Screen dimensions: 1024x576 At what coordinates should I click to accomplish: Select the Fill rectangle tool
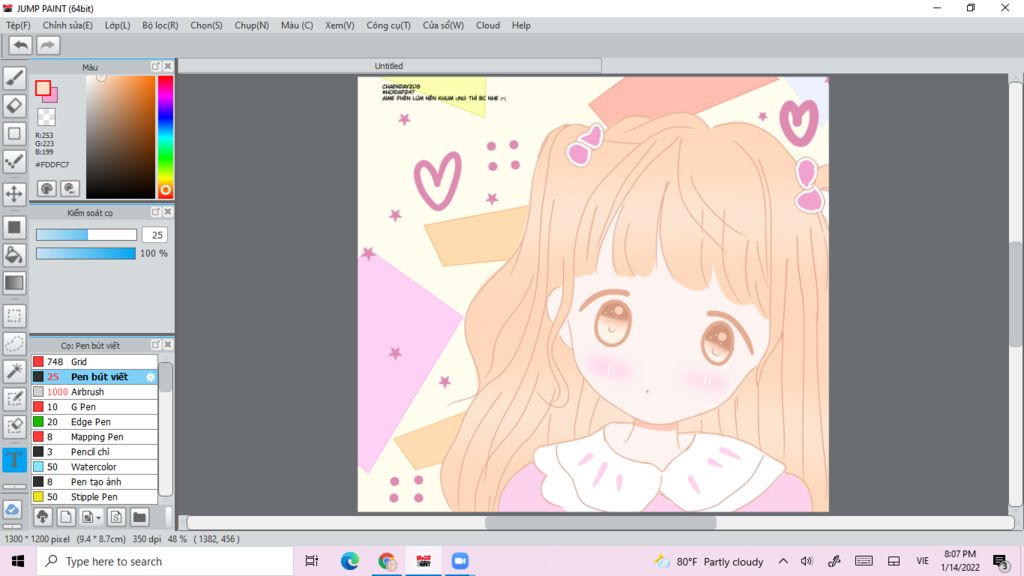coord(14,227)
